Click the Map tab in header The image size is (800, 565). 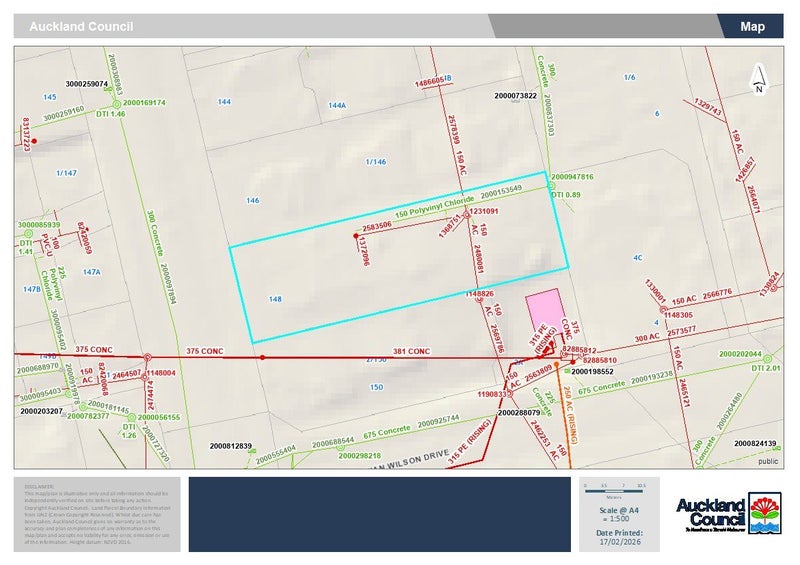coord(752,26)
